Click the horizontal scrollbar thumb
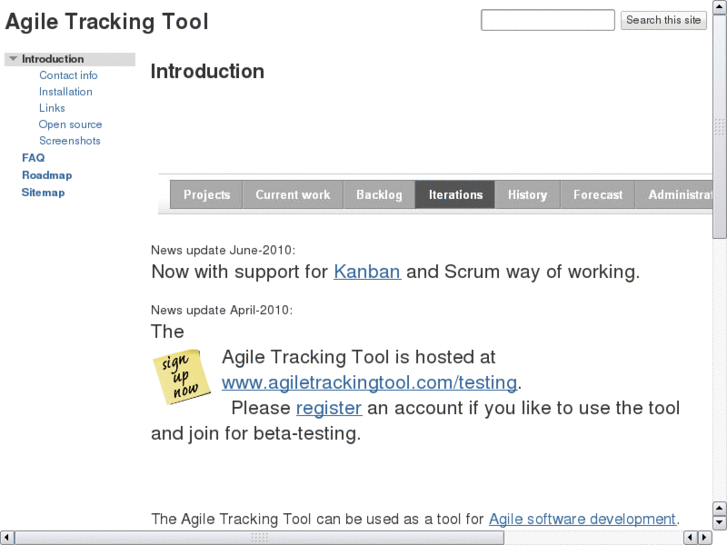The image size is (727, 545). click(x=260, y=538)
